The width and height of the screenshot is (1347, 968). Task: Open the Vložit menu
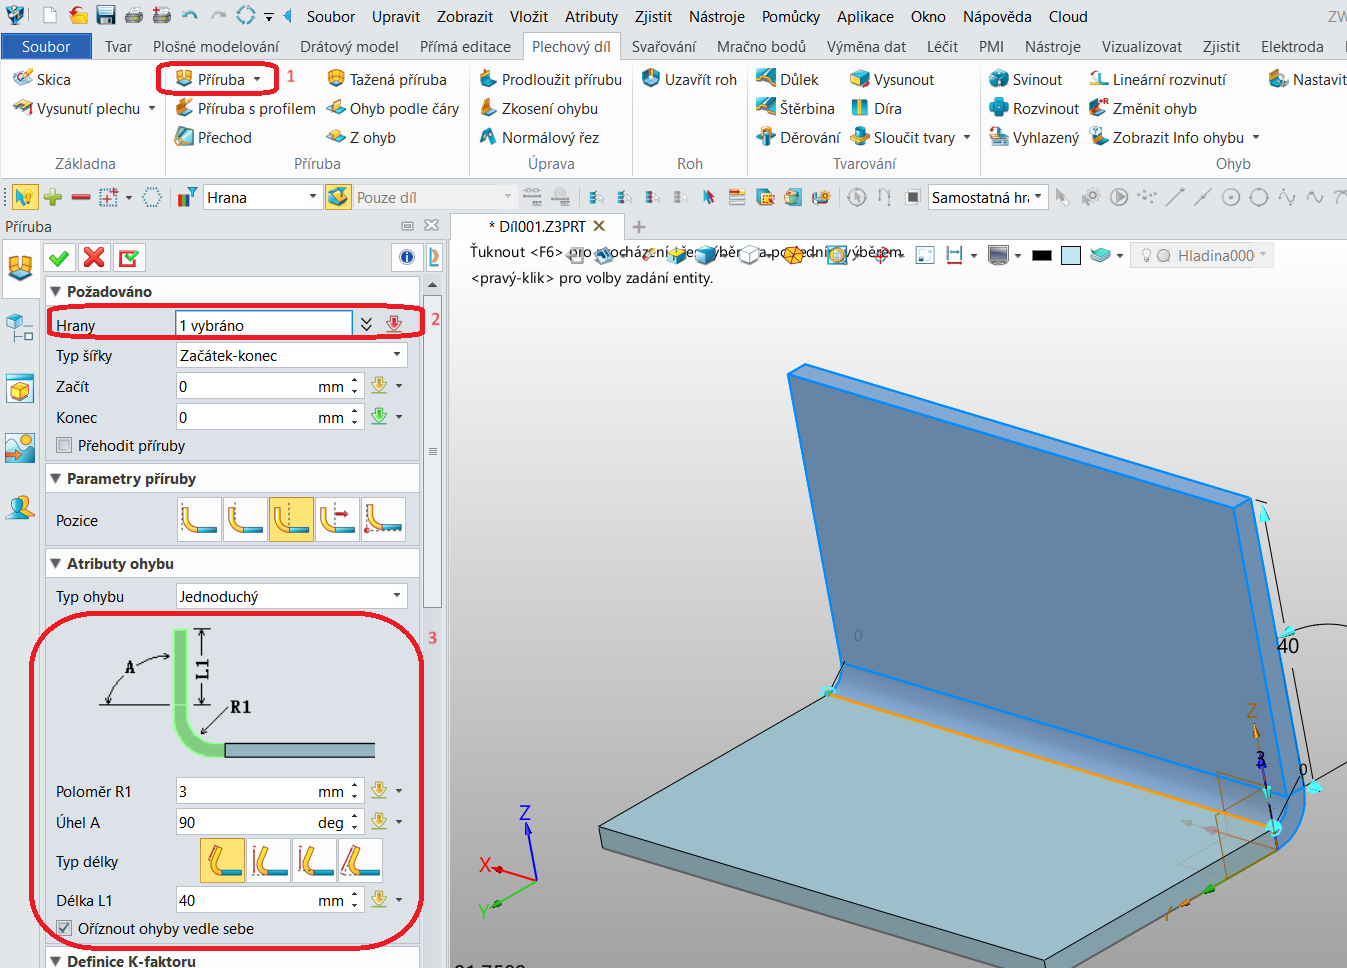pos(529,16)
